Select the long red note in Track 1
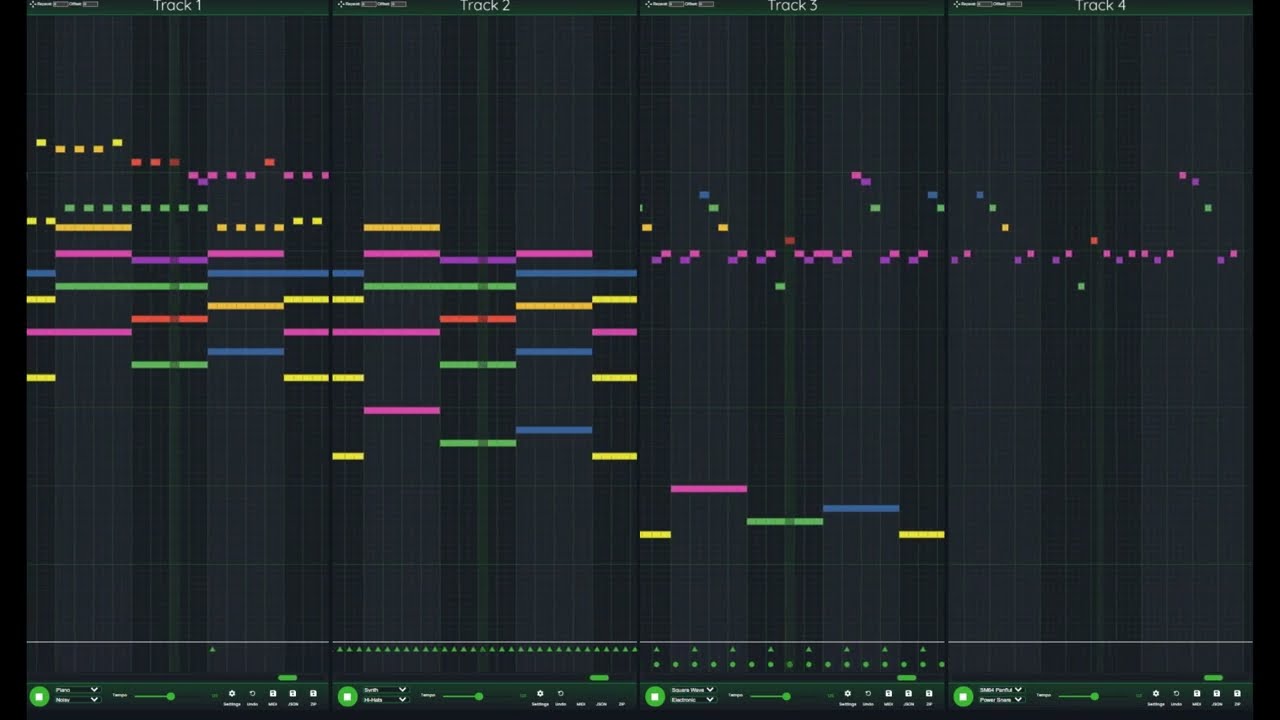This screenshot has height=720, width=1280. [x=170, y=319]
